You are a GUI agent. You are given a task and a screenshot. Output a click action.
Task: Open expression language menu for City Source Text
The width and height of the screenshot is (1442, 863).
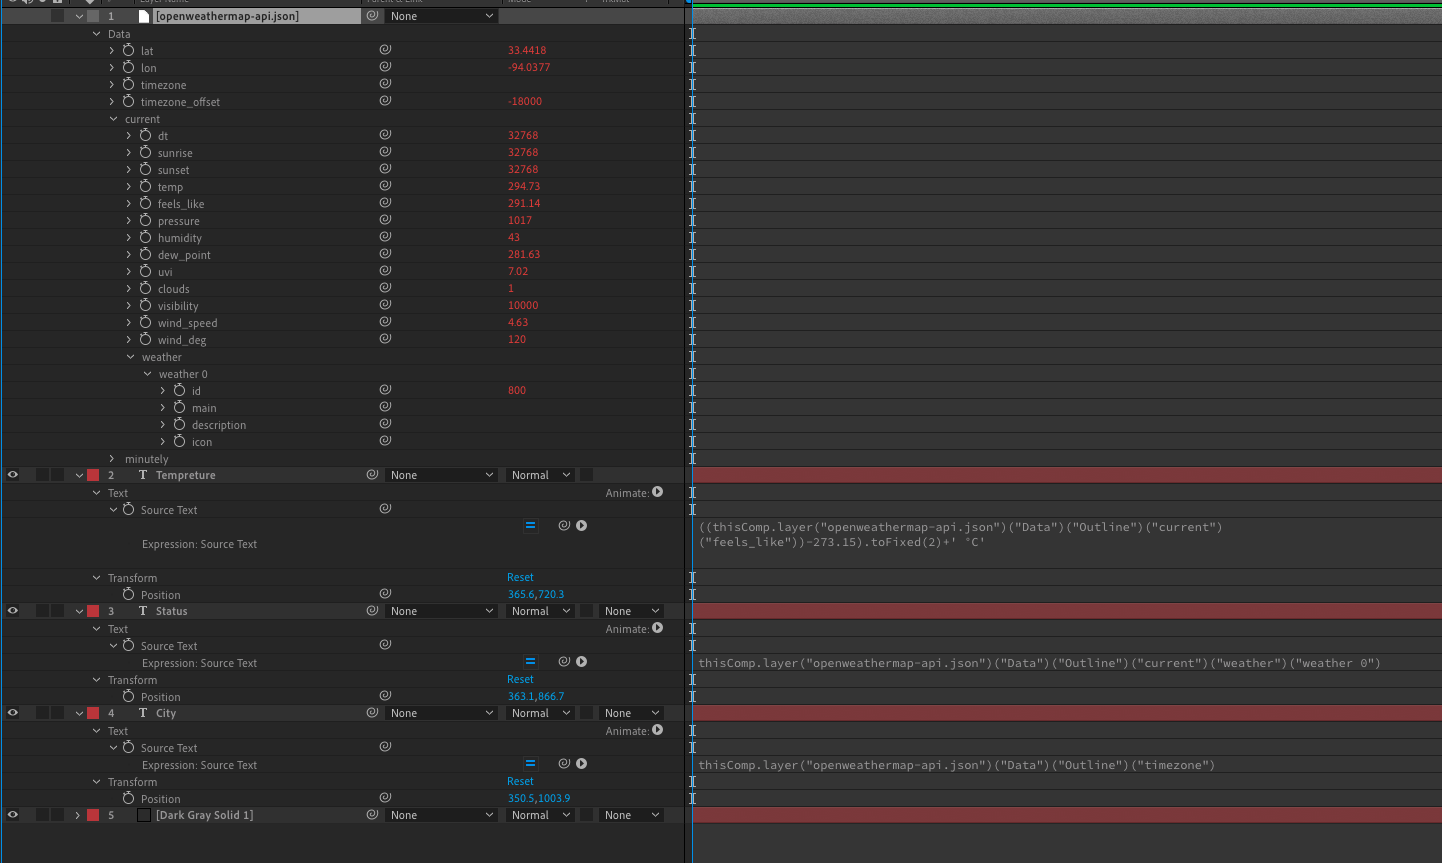(580, 763)
